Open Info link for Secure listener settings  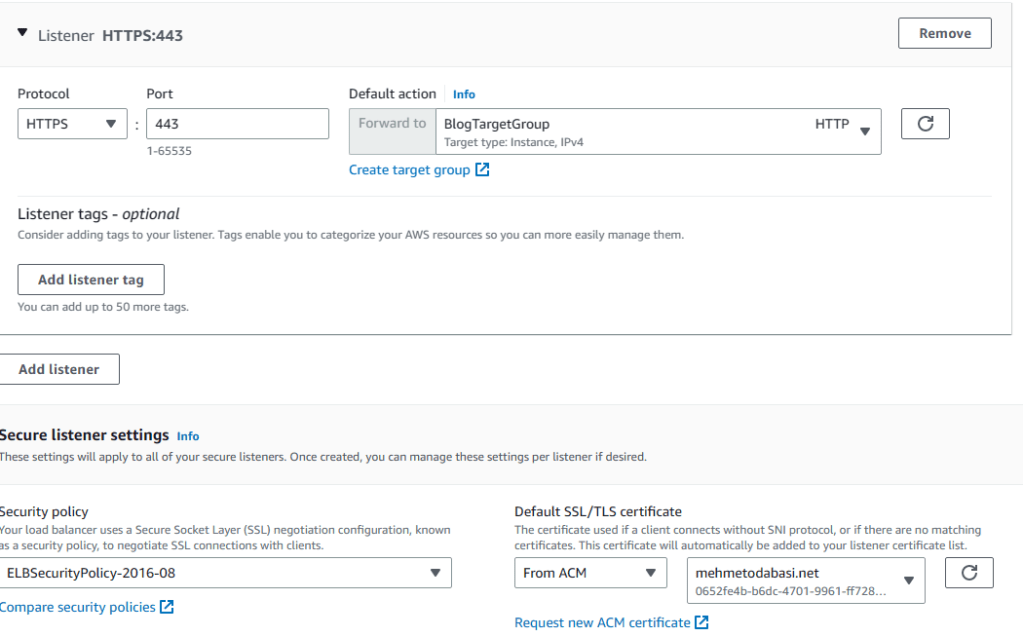tap(188, 436)
